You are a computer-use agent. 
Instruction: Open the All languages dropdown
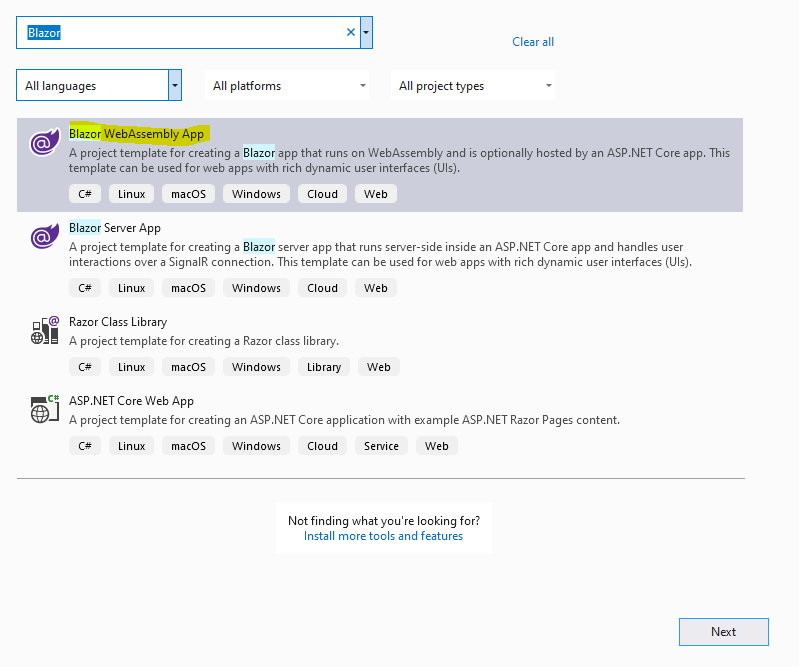point(99,85)
